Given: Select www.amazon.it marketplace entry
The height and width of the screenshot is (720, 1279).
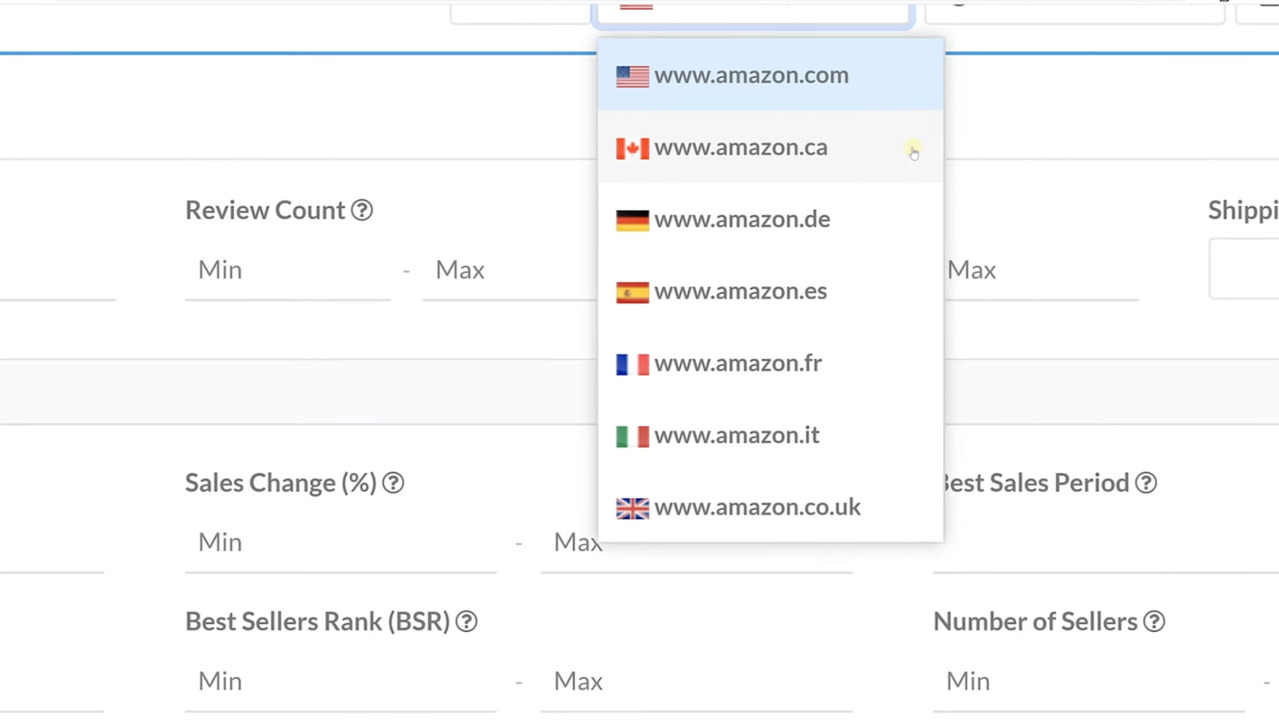Looking at the screenshot, I should (737, 436).
